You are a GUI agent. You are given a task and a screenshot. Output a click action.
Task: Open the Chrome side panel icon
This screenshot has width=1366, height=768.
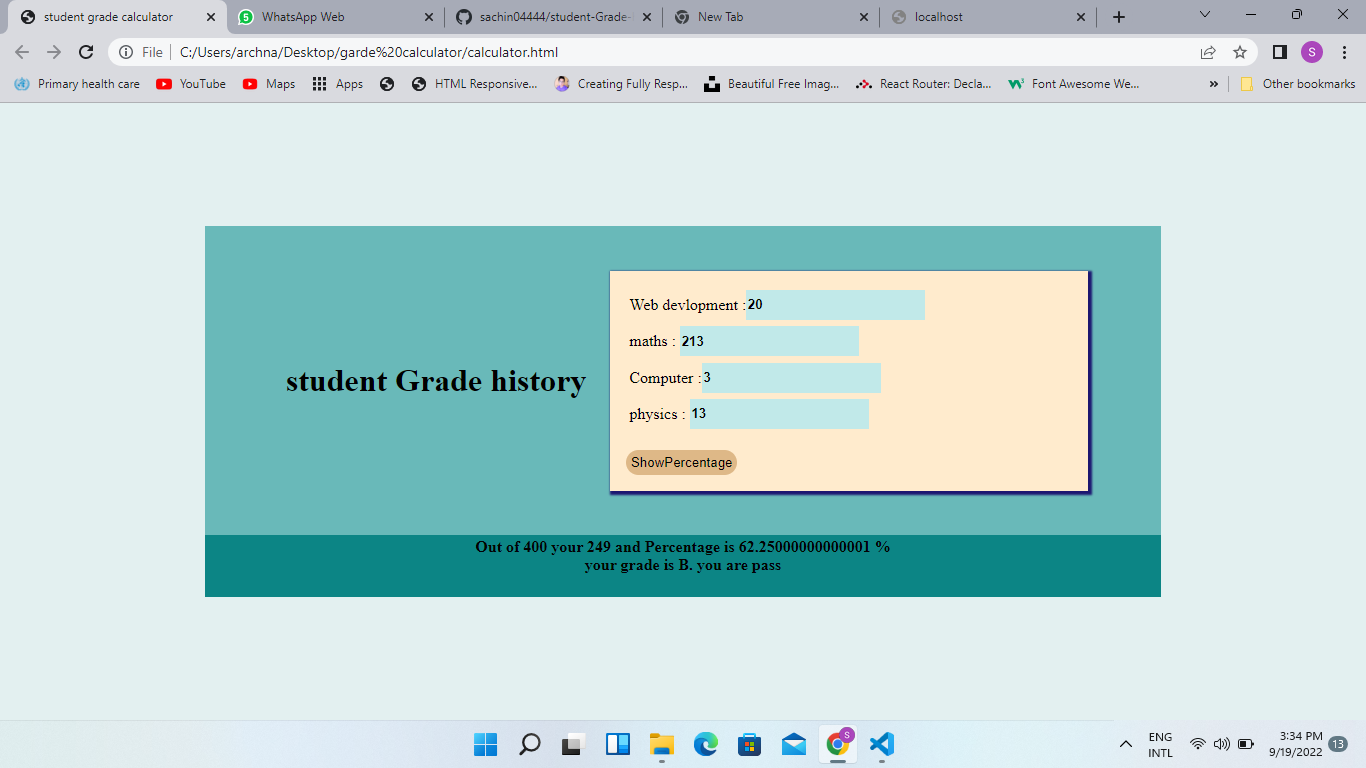(1279, 51)
